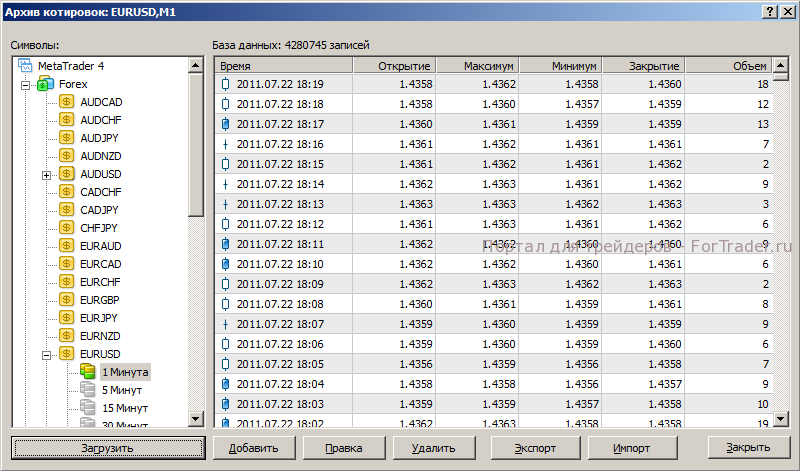Select the 1 Минута timeframe item
The height and width of the screenshot is (471, 800).
click(x=125, y=372)
